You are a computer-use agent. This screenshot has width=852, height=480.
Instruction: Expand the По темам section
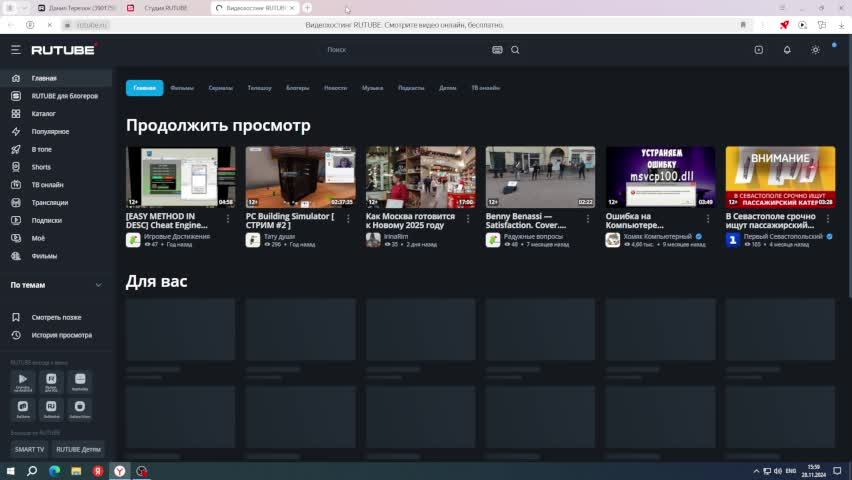[x=56, y=285]
